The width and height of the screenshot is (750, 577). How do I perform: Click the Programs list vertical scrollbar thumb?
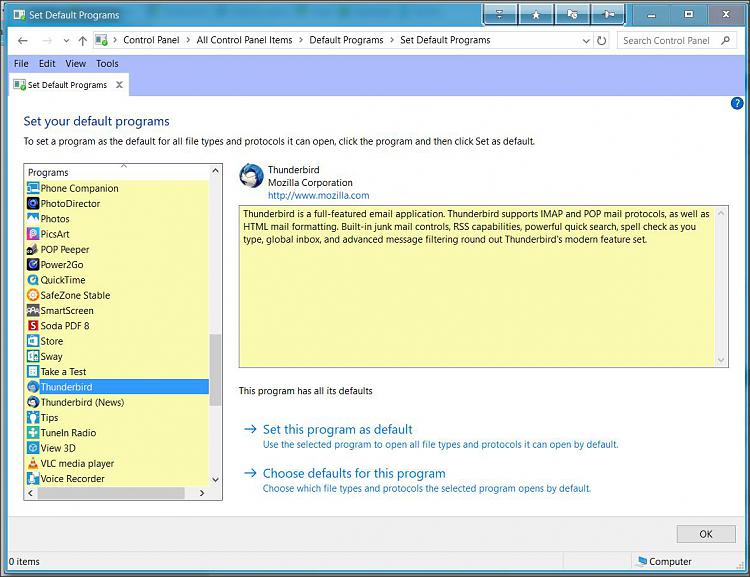point(215,370)
